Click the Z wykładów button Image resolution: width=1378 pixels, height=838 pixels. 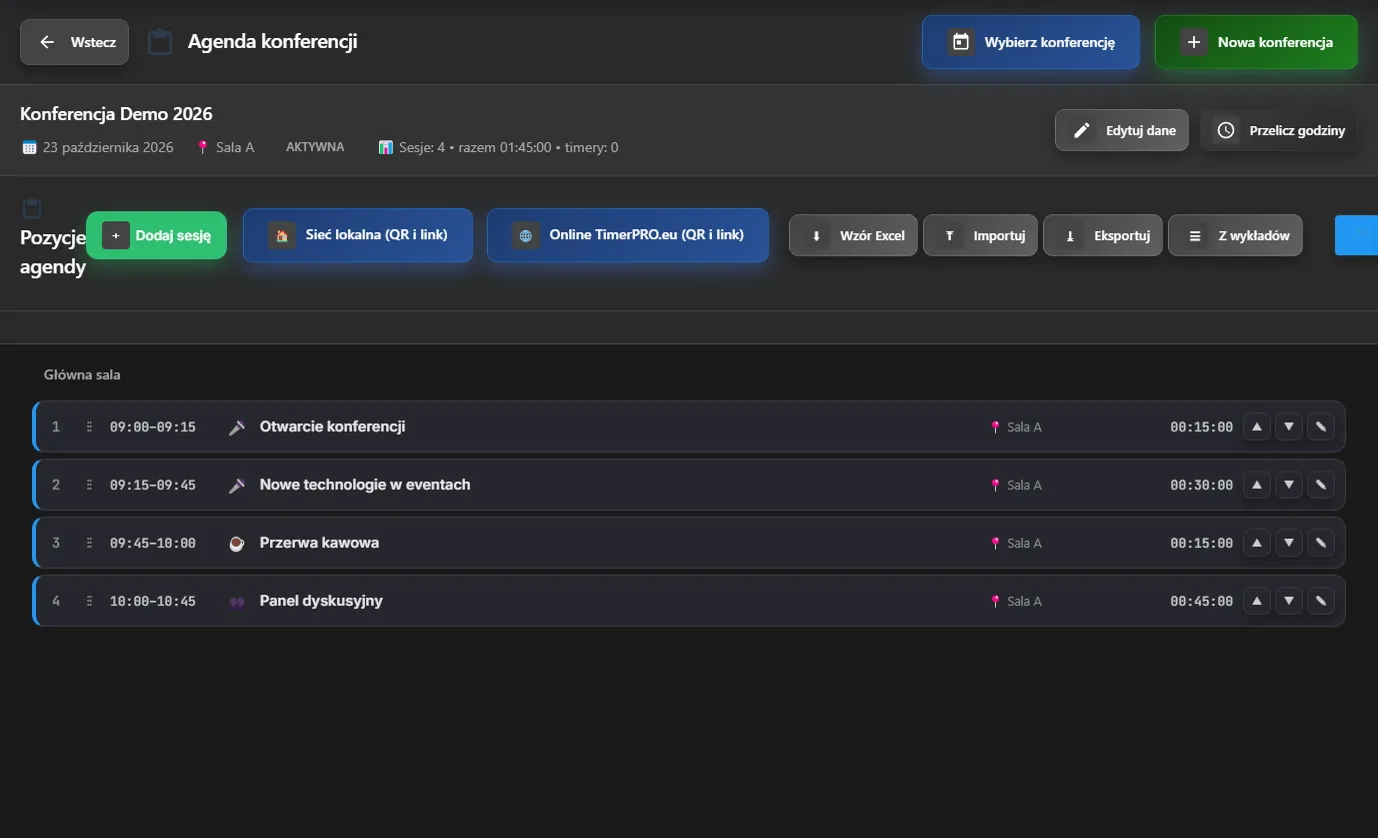(1236, 236)
